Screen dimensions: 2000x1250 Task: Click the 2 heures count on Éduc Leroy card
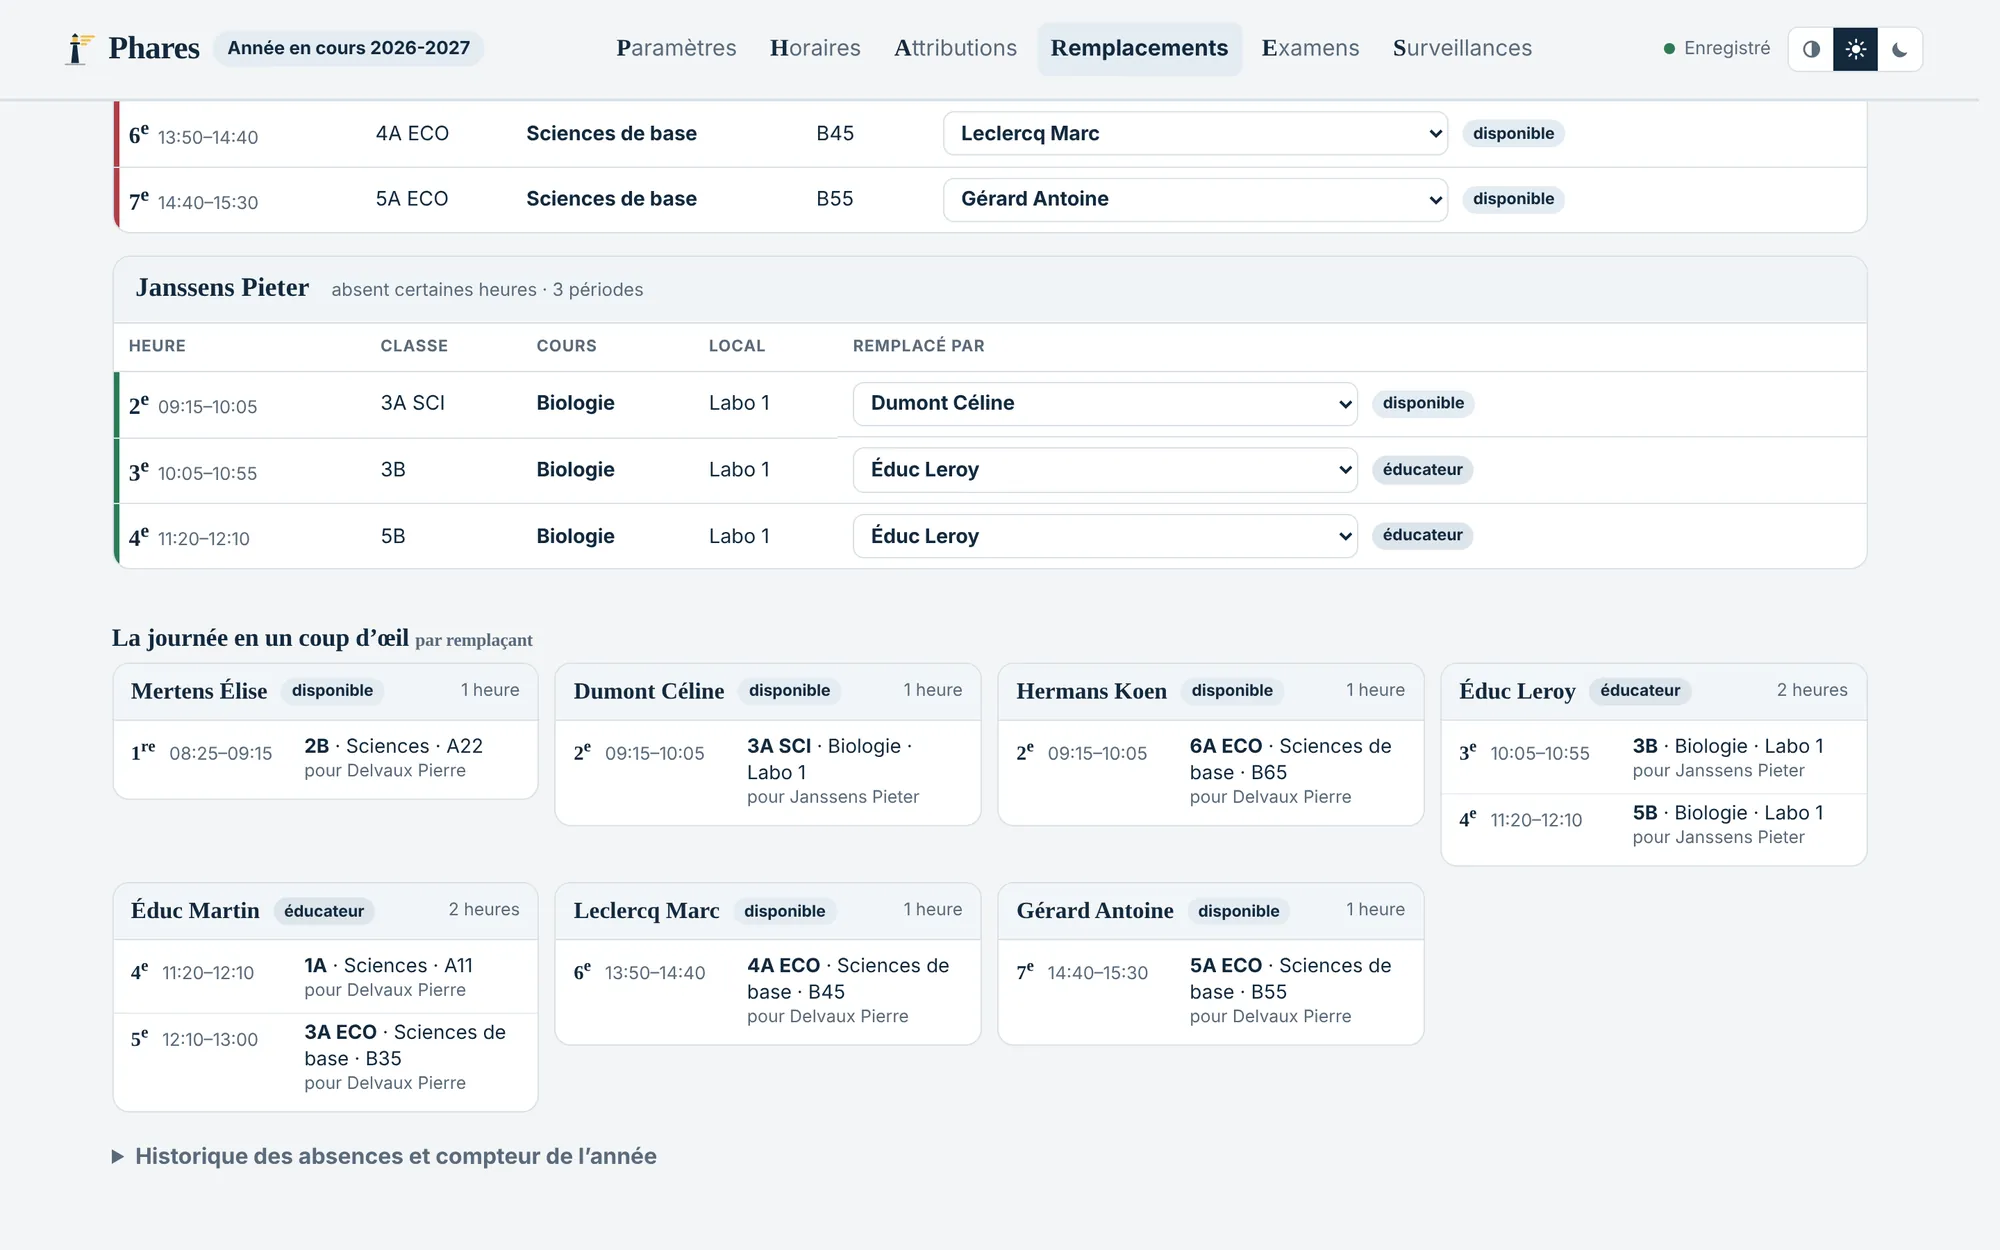click(1811, 690)
